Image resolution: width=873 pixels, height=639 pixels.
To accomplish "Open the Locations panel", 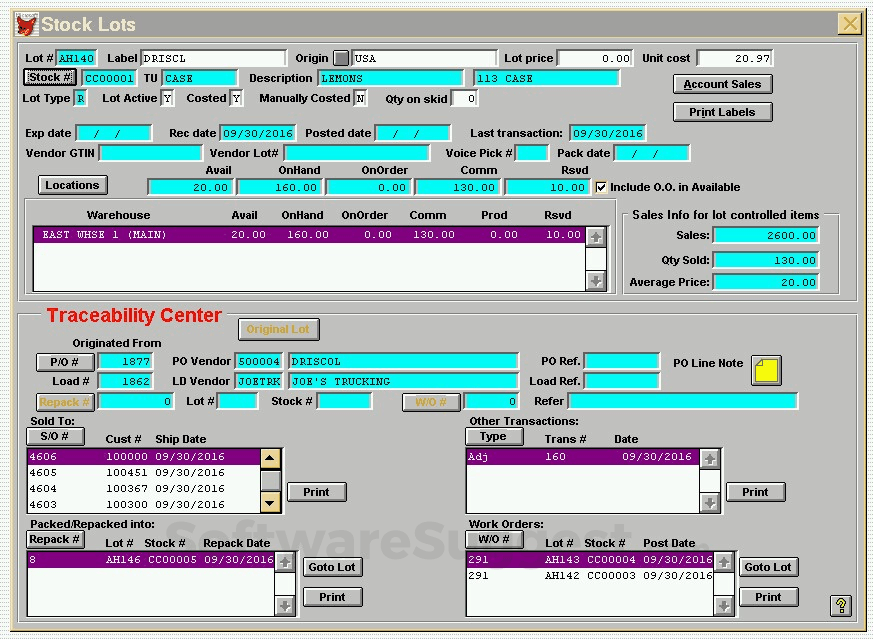I will click(71, 185).
